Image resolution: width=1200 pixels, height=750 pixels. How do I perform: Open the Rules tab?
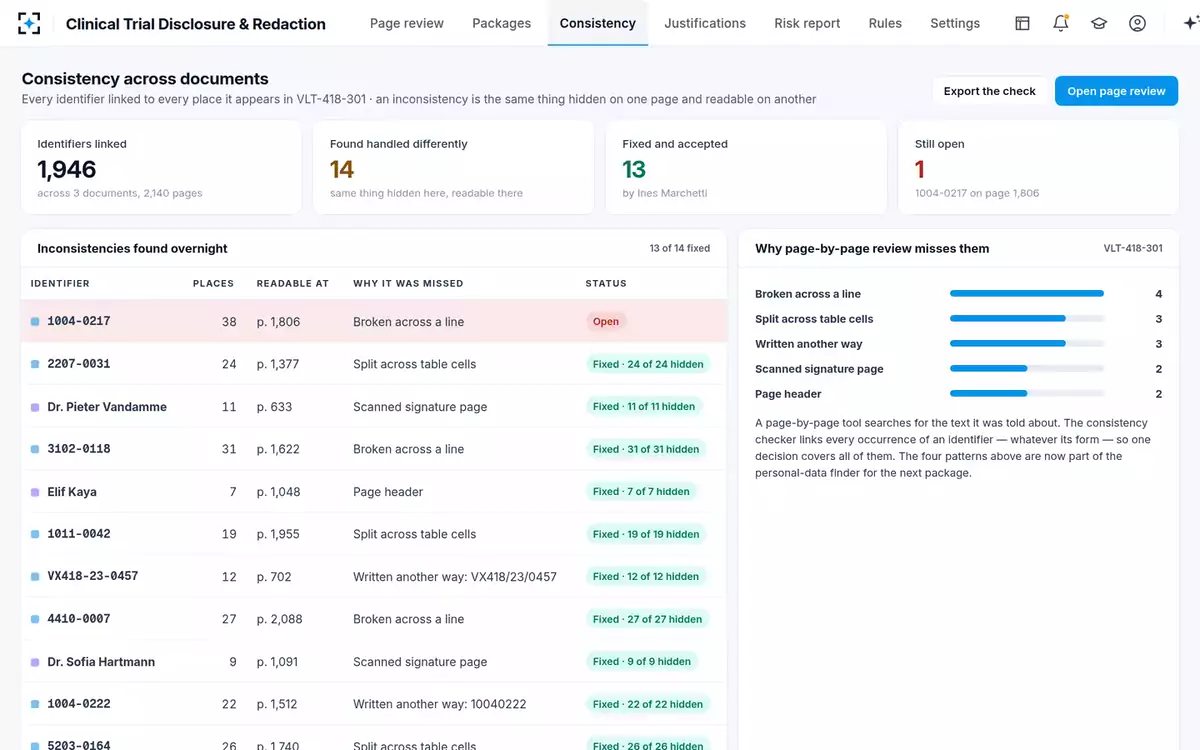pos(885,23)
